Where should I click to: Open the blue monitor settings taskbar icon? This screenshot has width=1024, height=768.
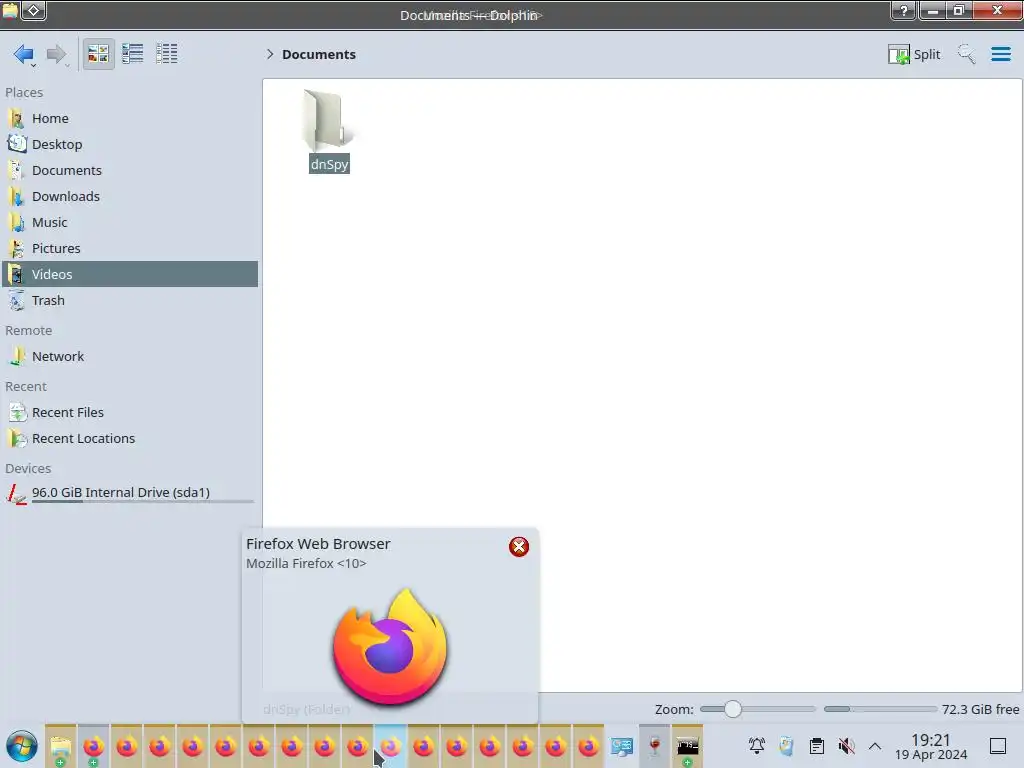pos(622,746)
